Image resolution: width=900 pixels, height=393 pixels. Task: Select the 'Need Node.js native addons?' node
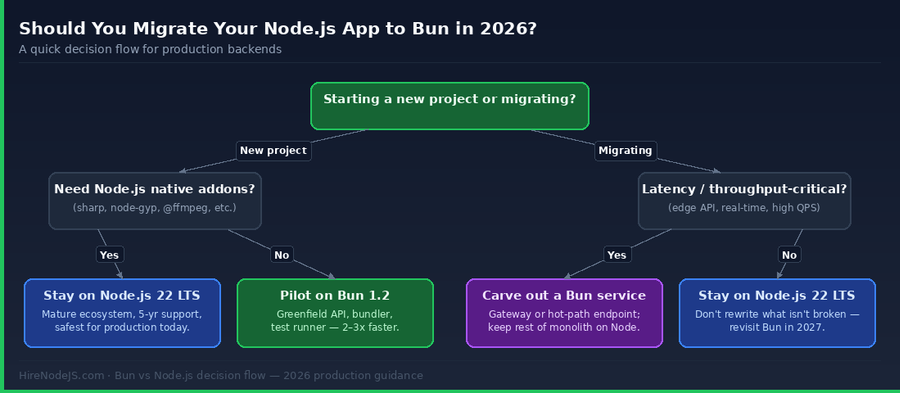tap(155, 201)
